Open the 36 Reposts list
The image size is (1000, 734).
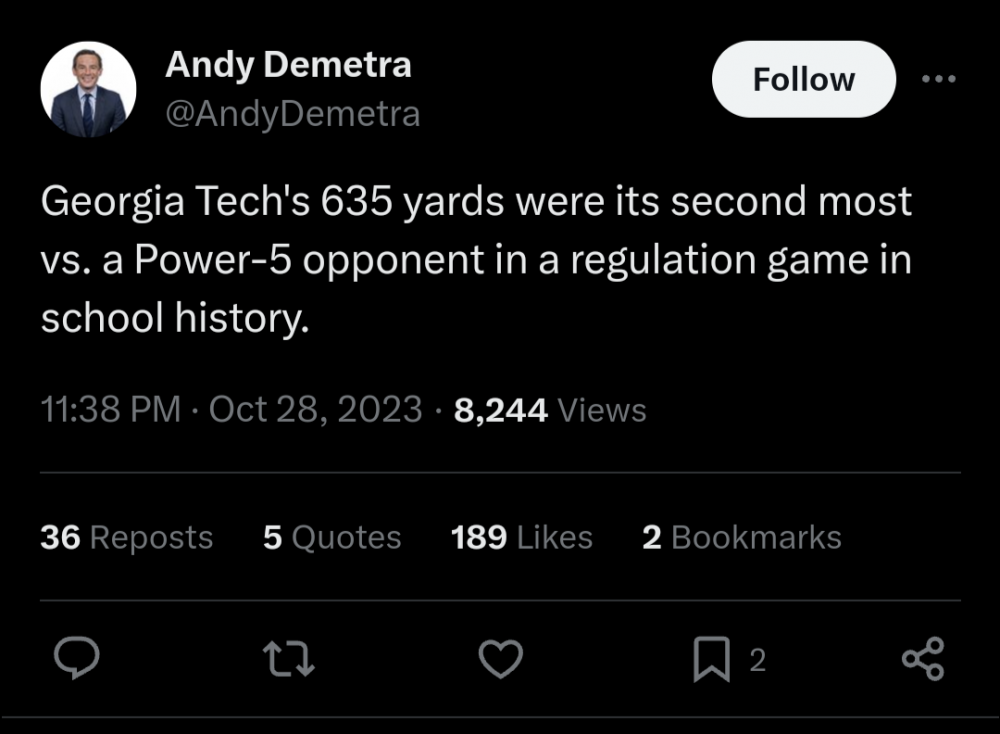pos(127,537)
